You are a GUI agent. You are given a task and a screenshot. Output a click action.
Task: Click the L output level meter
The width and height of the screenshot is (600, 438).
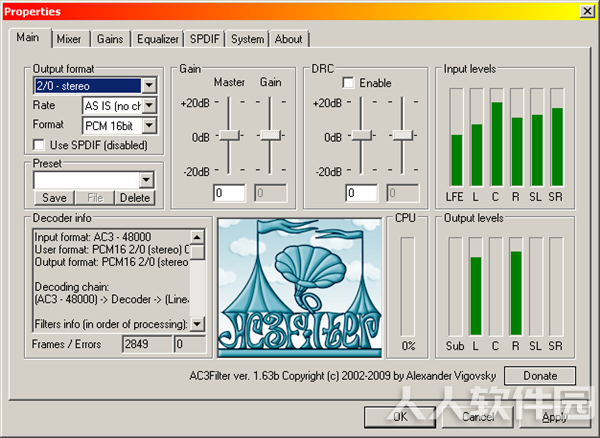(x=476, y=287)
